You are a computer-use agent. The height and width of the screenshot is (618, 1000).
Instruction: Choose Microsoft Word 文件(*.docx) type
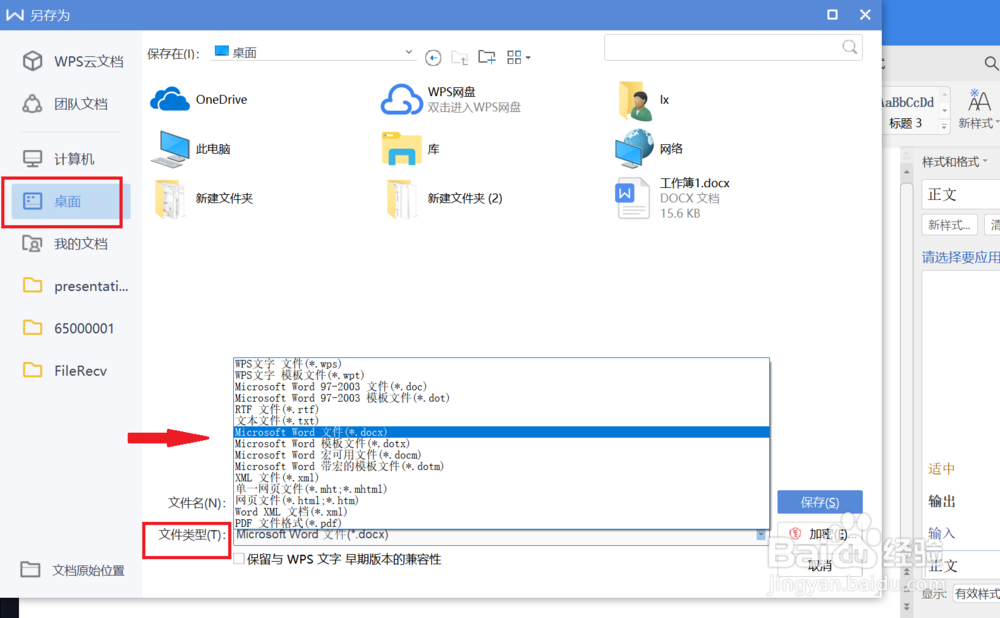pyautogui.click(x=501, y=432)
